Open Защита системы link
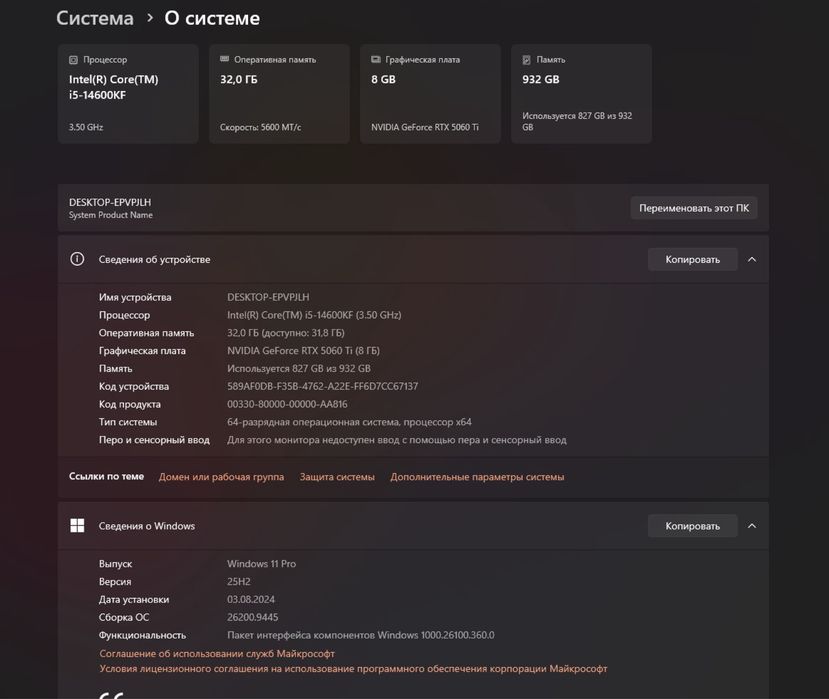The image size is (829, 699). pyautogui.click(x=337, y=476)
